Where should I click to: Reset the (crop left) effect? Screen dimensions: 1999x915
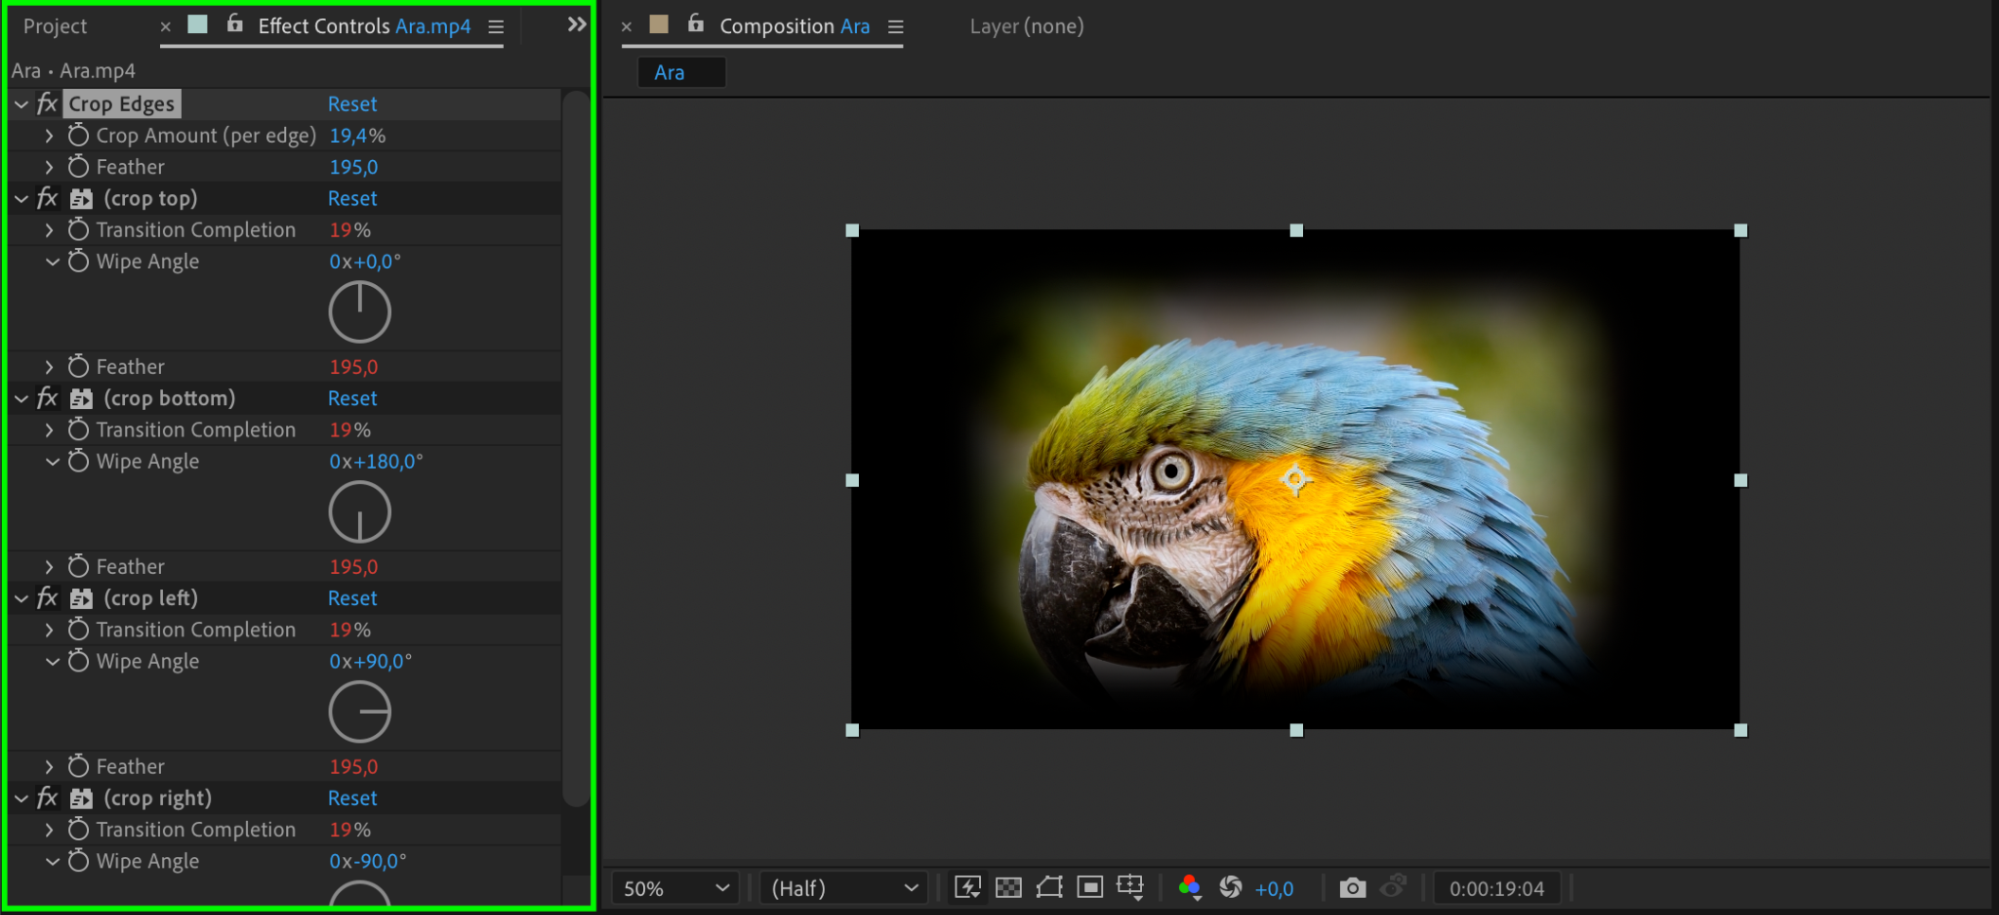pyautogui.click(x=352, y=598)
